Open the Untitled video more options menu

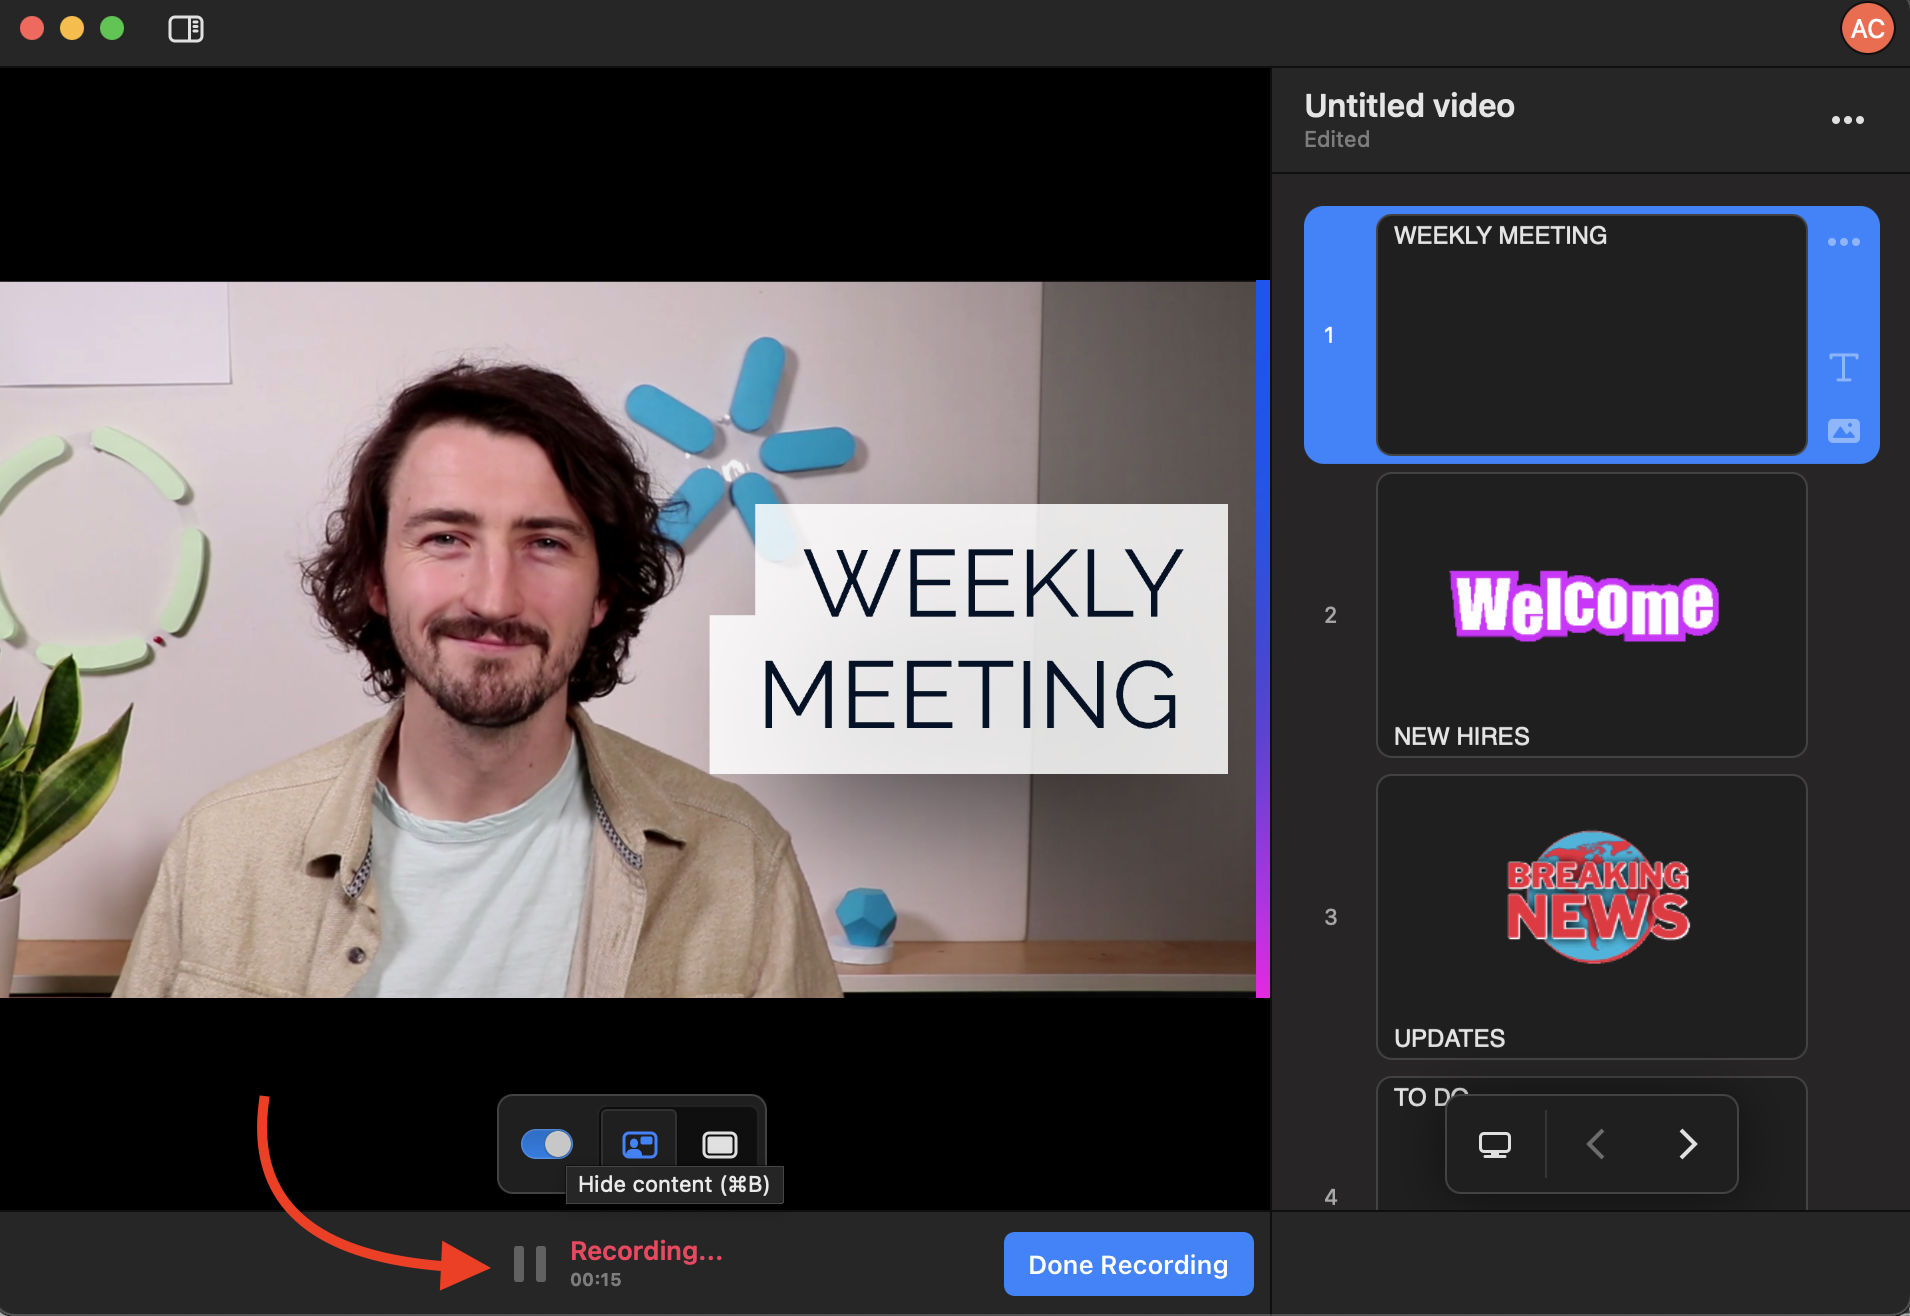click(x=1846, y=120)
